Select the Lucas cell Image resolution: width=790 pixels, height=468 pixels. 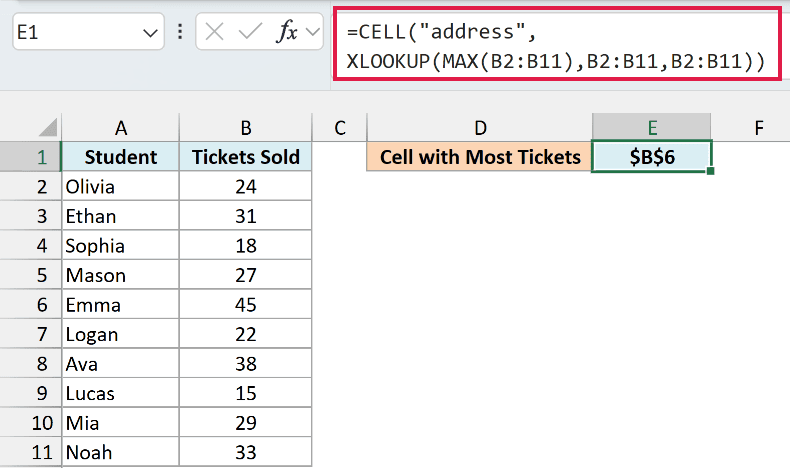120,393
